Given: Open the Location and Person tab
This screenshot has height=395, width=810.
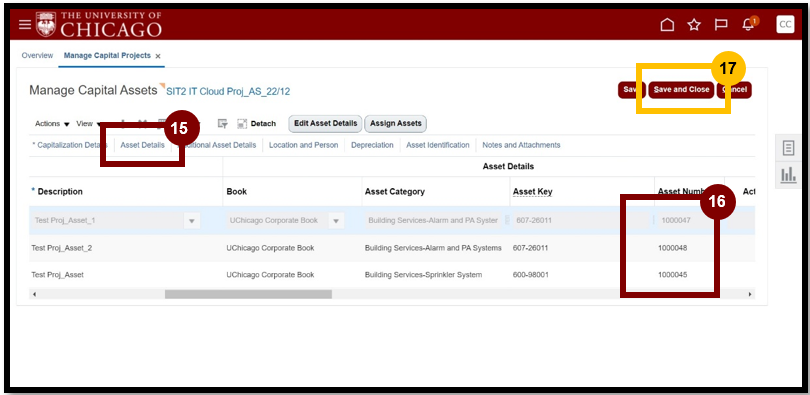Looking at the screenshot, I should coord(303,145).
